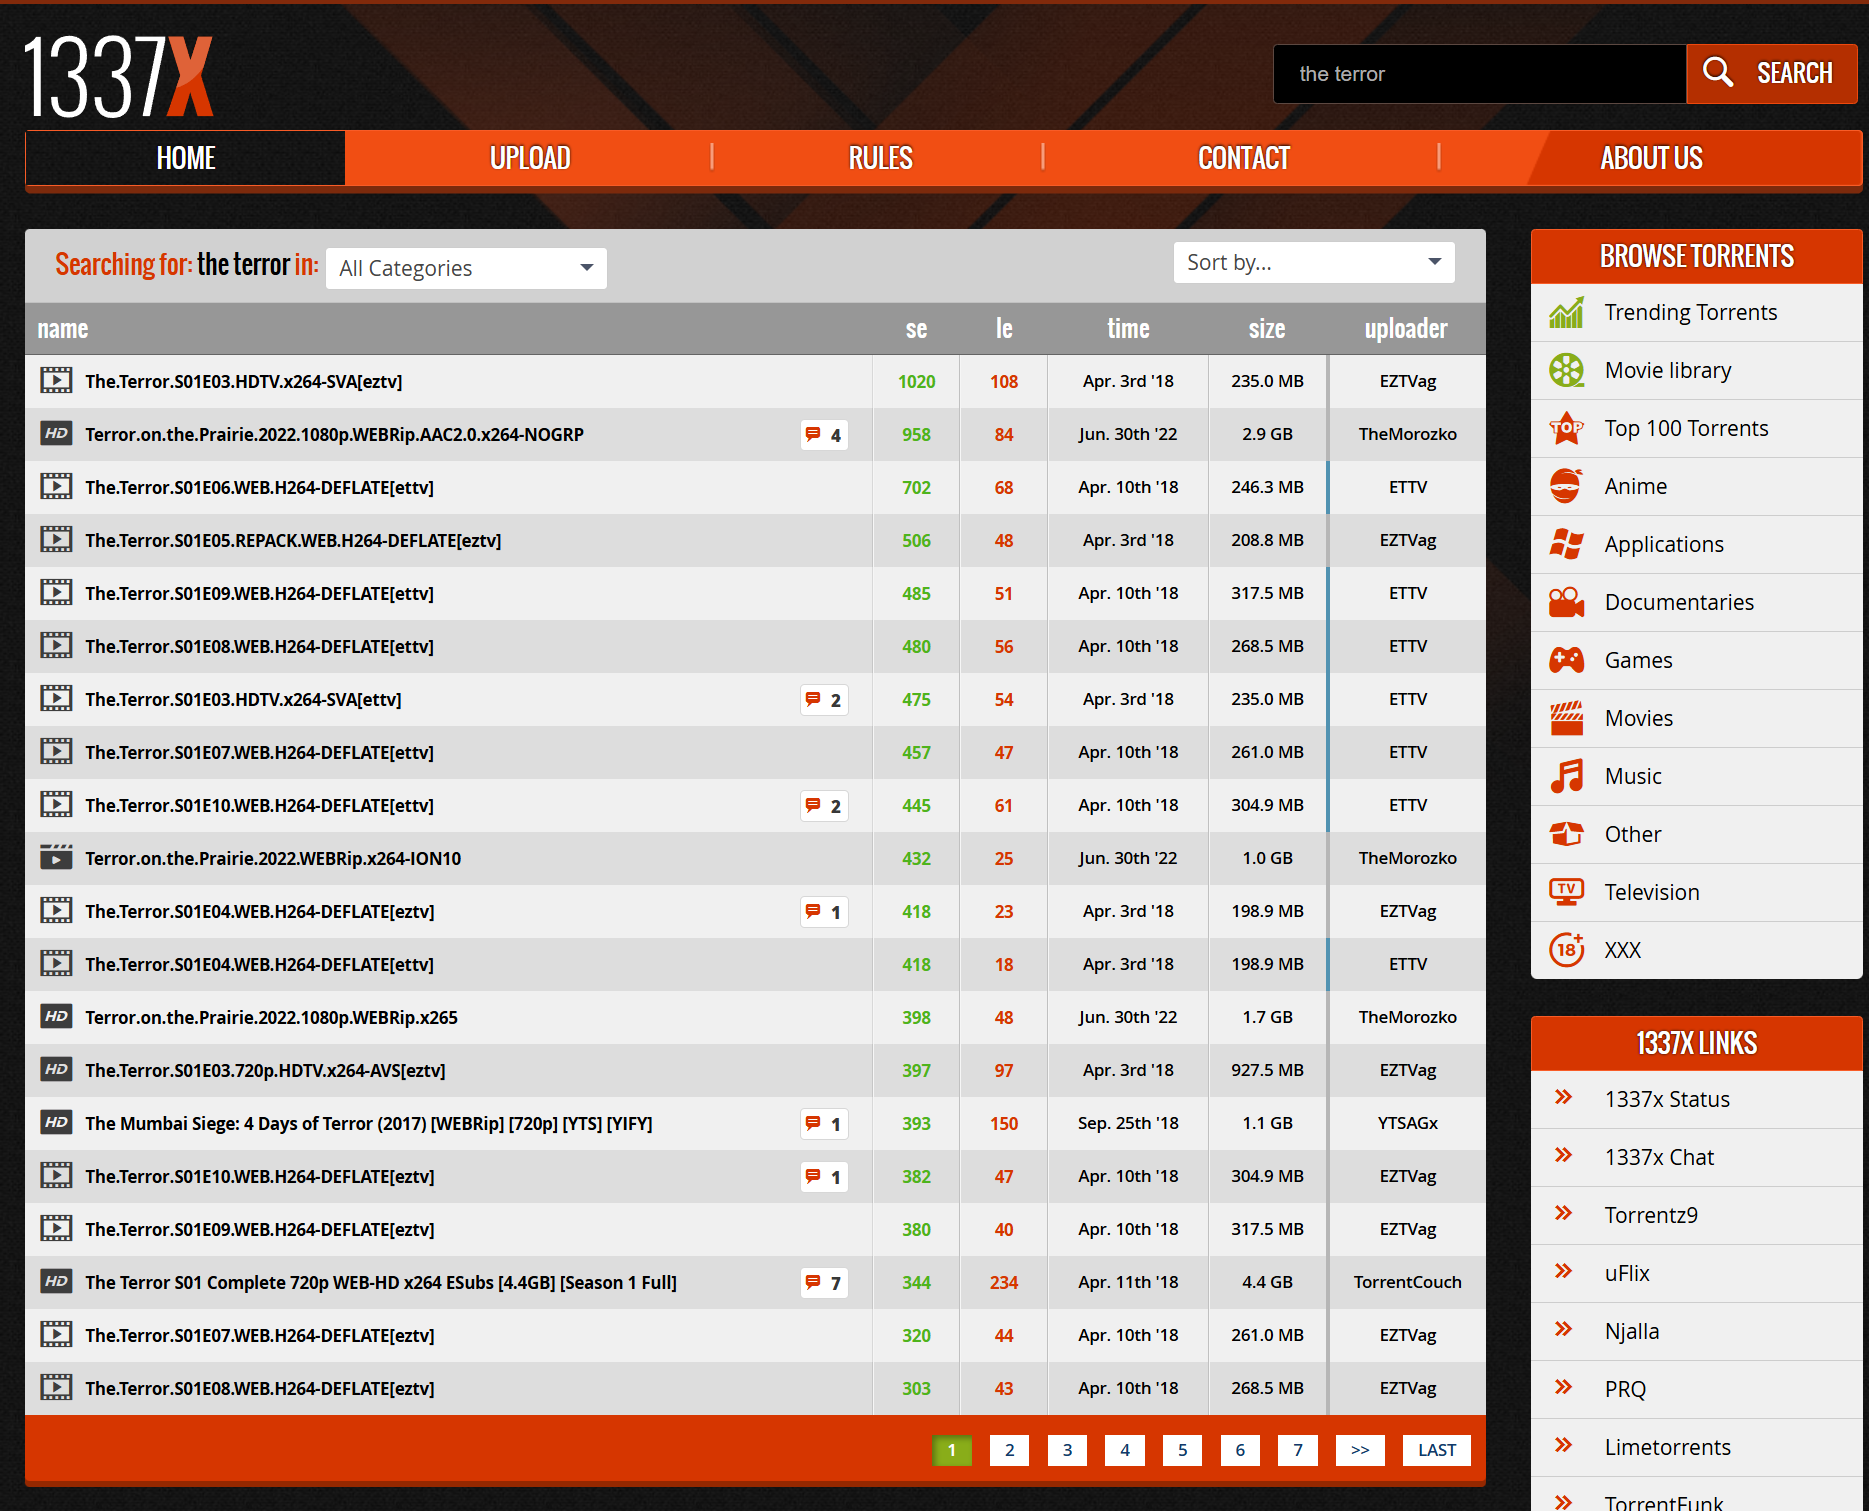Open the uFlix link
The height and width of the screenshot is (1511, 1869).
coord(1627,1273)
